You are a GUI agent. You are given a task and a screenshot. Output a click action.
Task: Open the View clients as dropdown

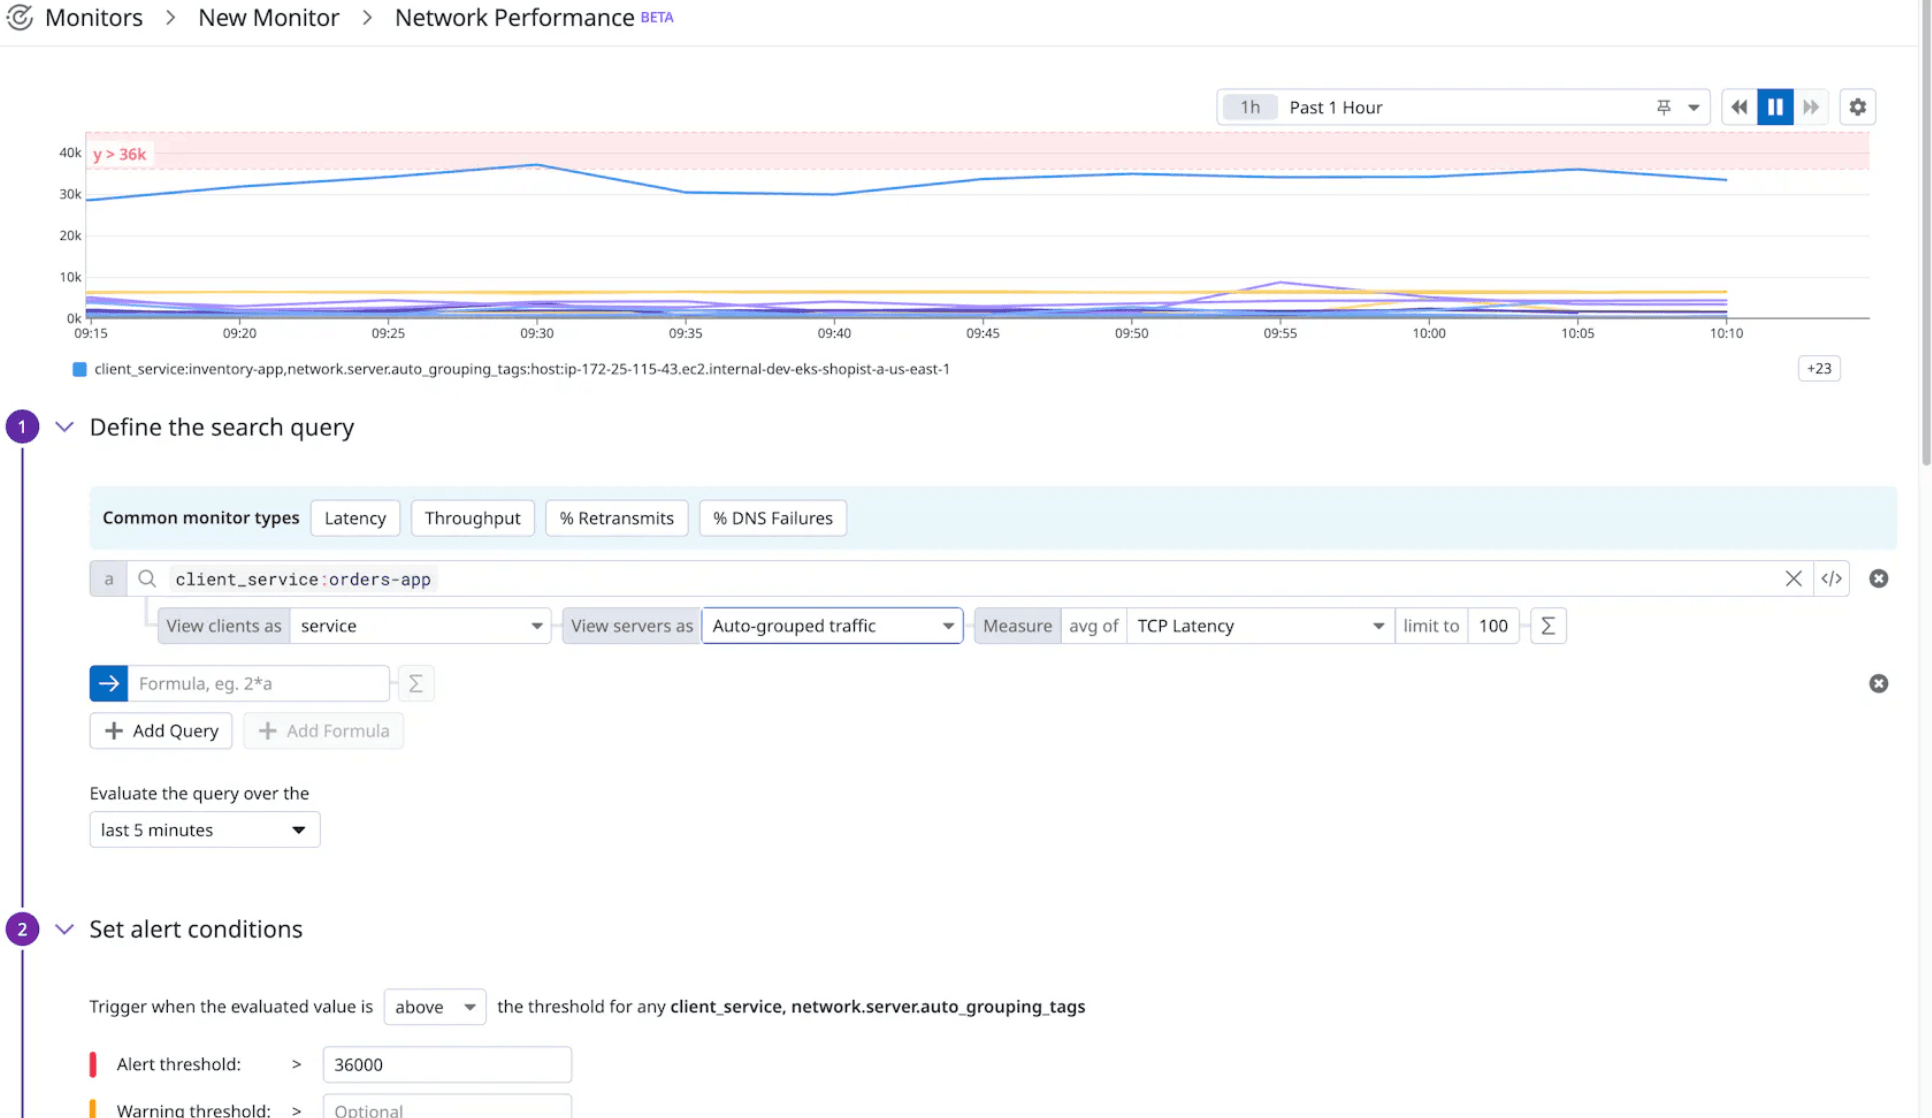click(x=420, y=626)
